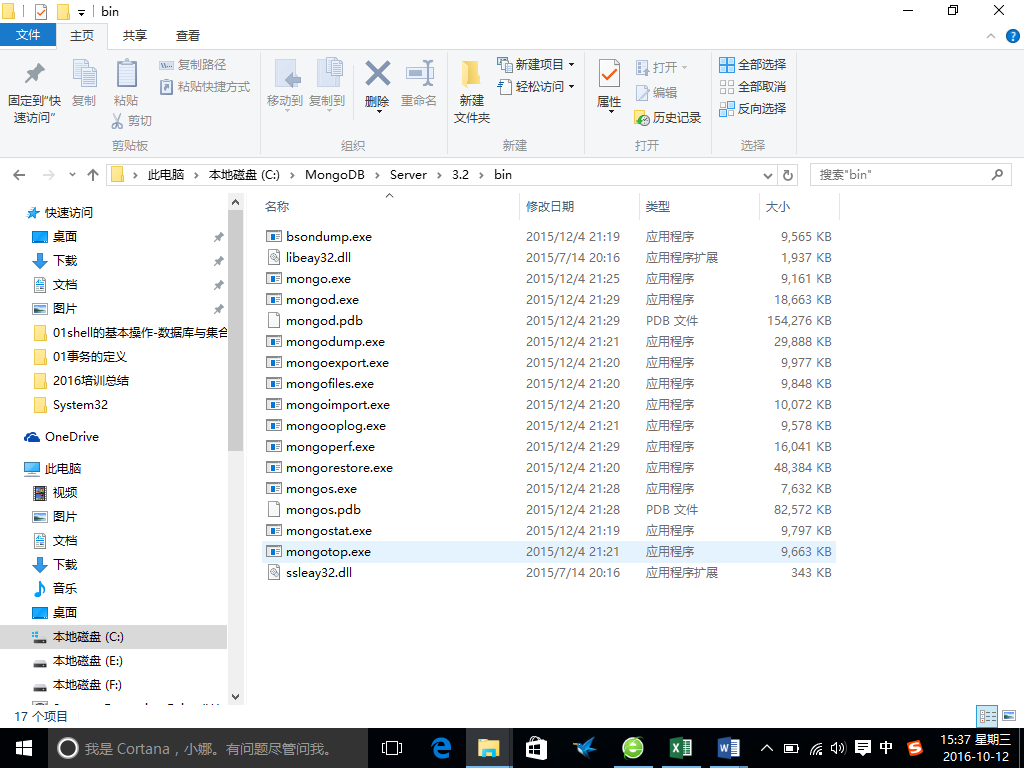
Task: Open the recent locations dropdown arrow
Action: coord(72,174)
